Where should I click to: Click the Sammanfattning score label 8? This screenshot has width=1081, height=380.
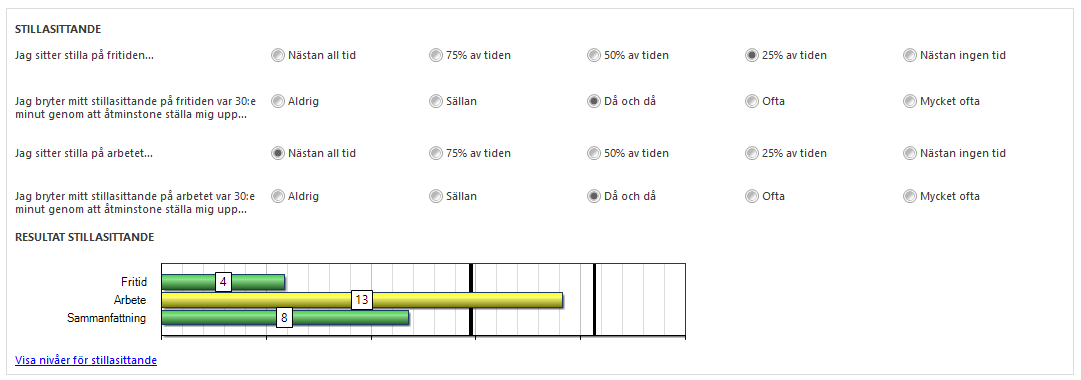pyautogui.click(x=284, y=318)
